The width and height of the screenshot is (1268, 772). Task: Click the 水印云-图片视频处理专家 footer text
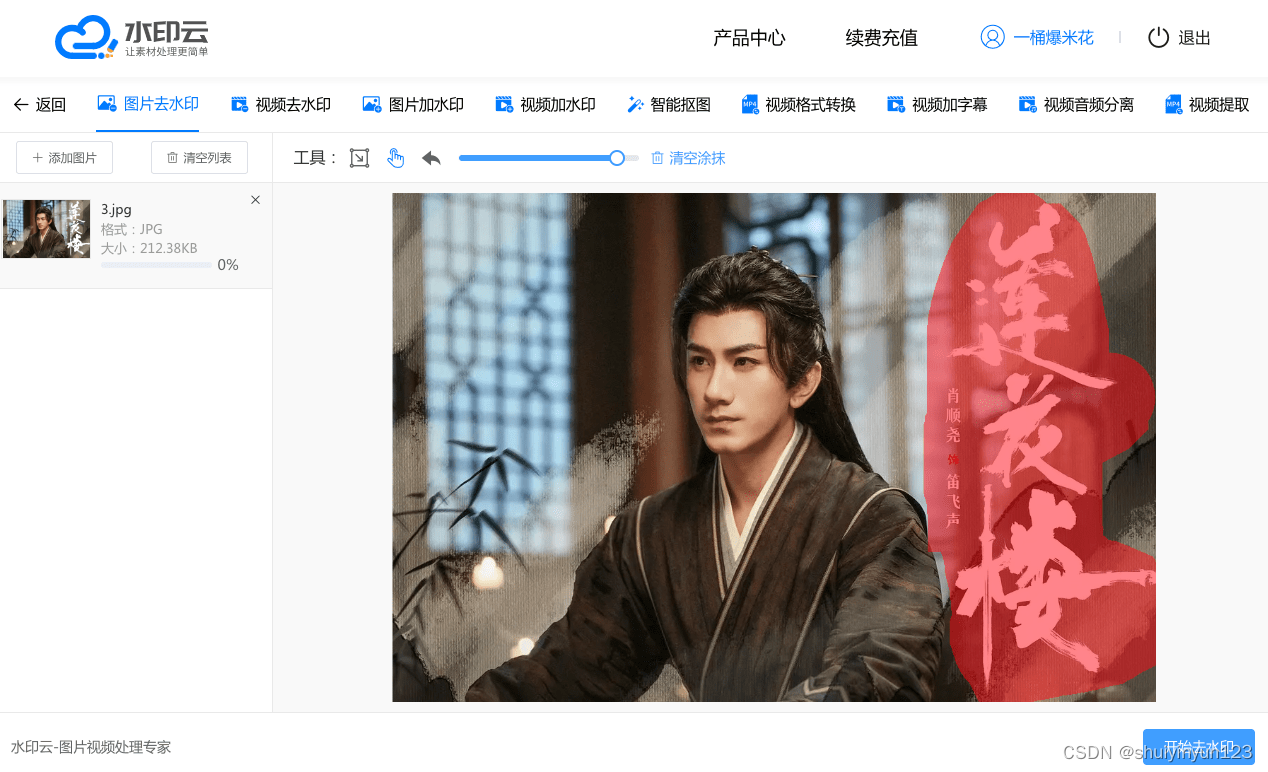click(91, 747)
